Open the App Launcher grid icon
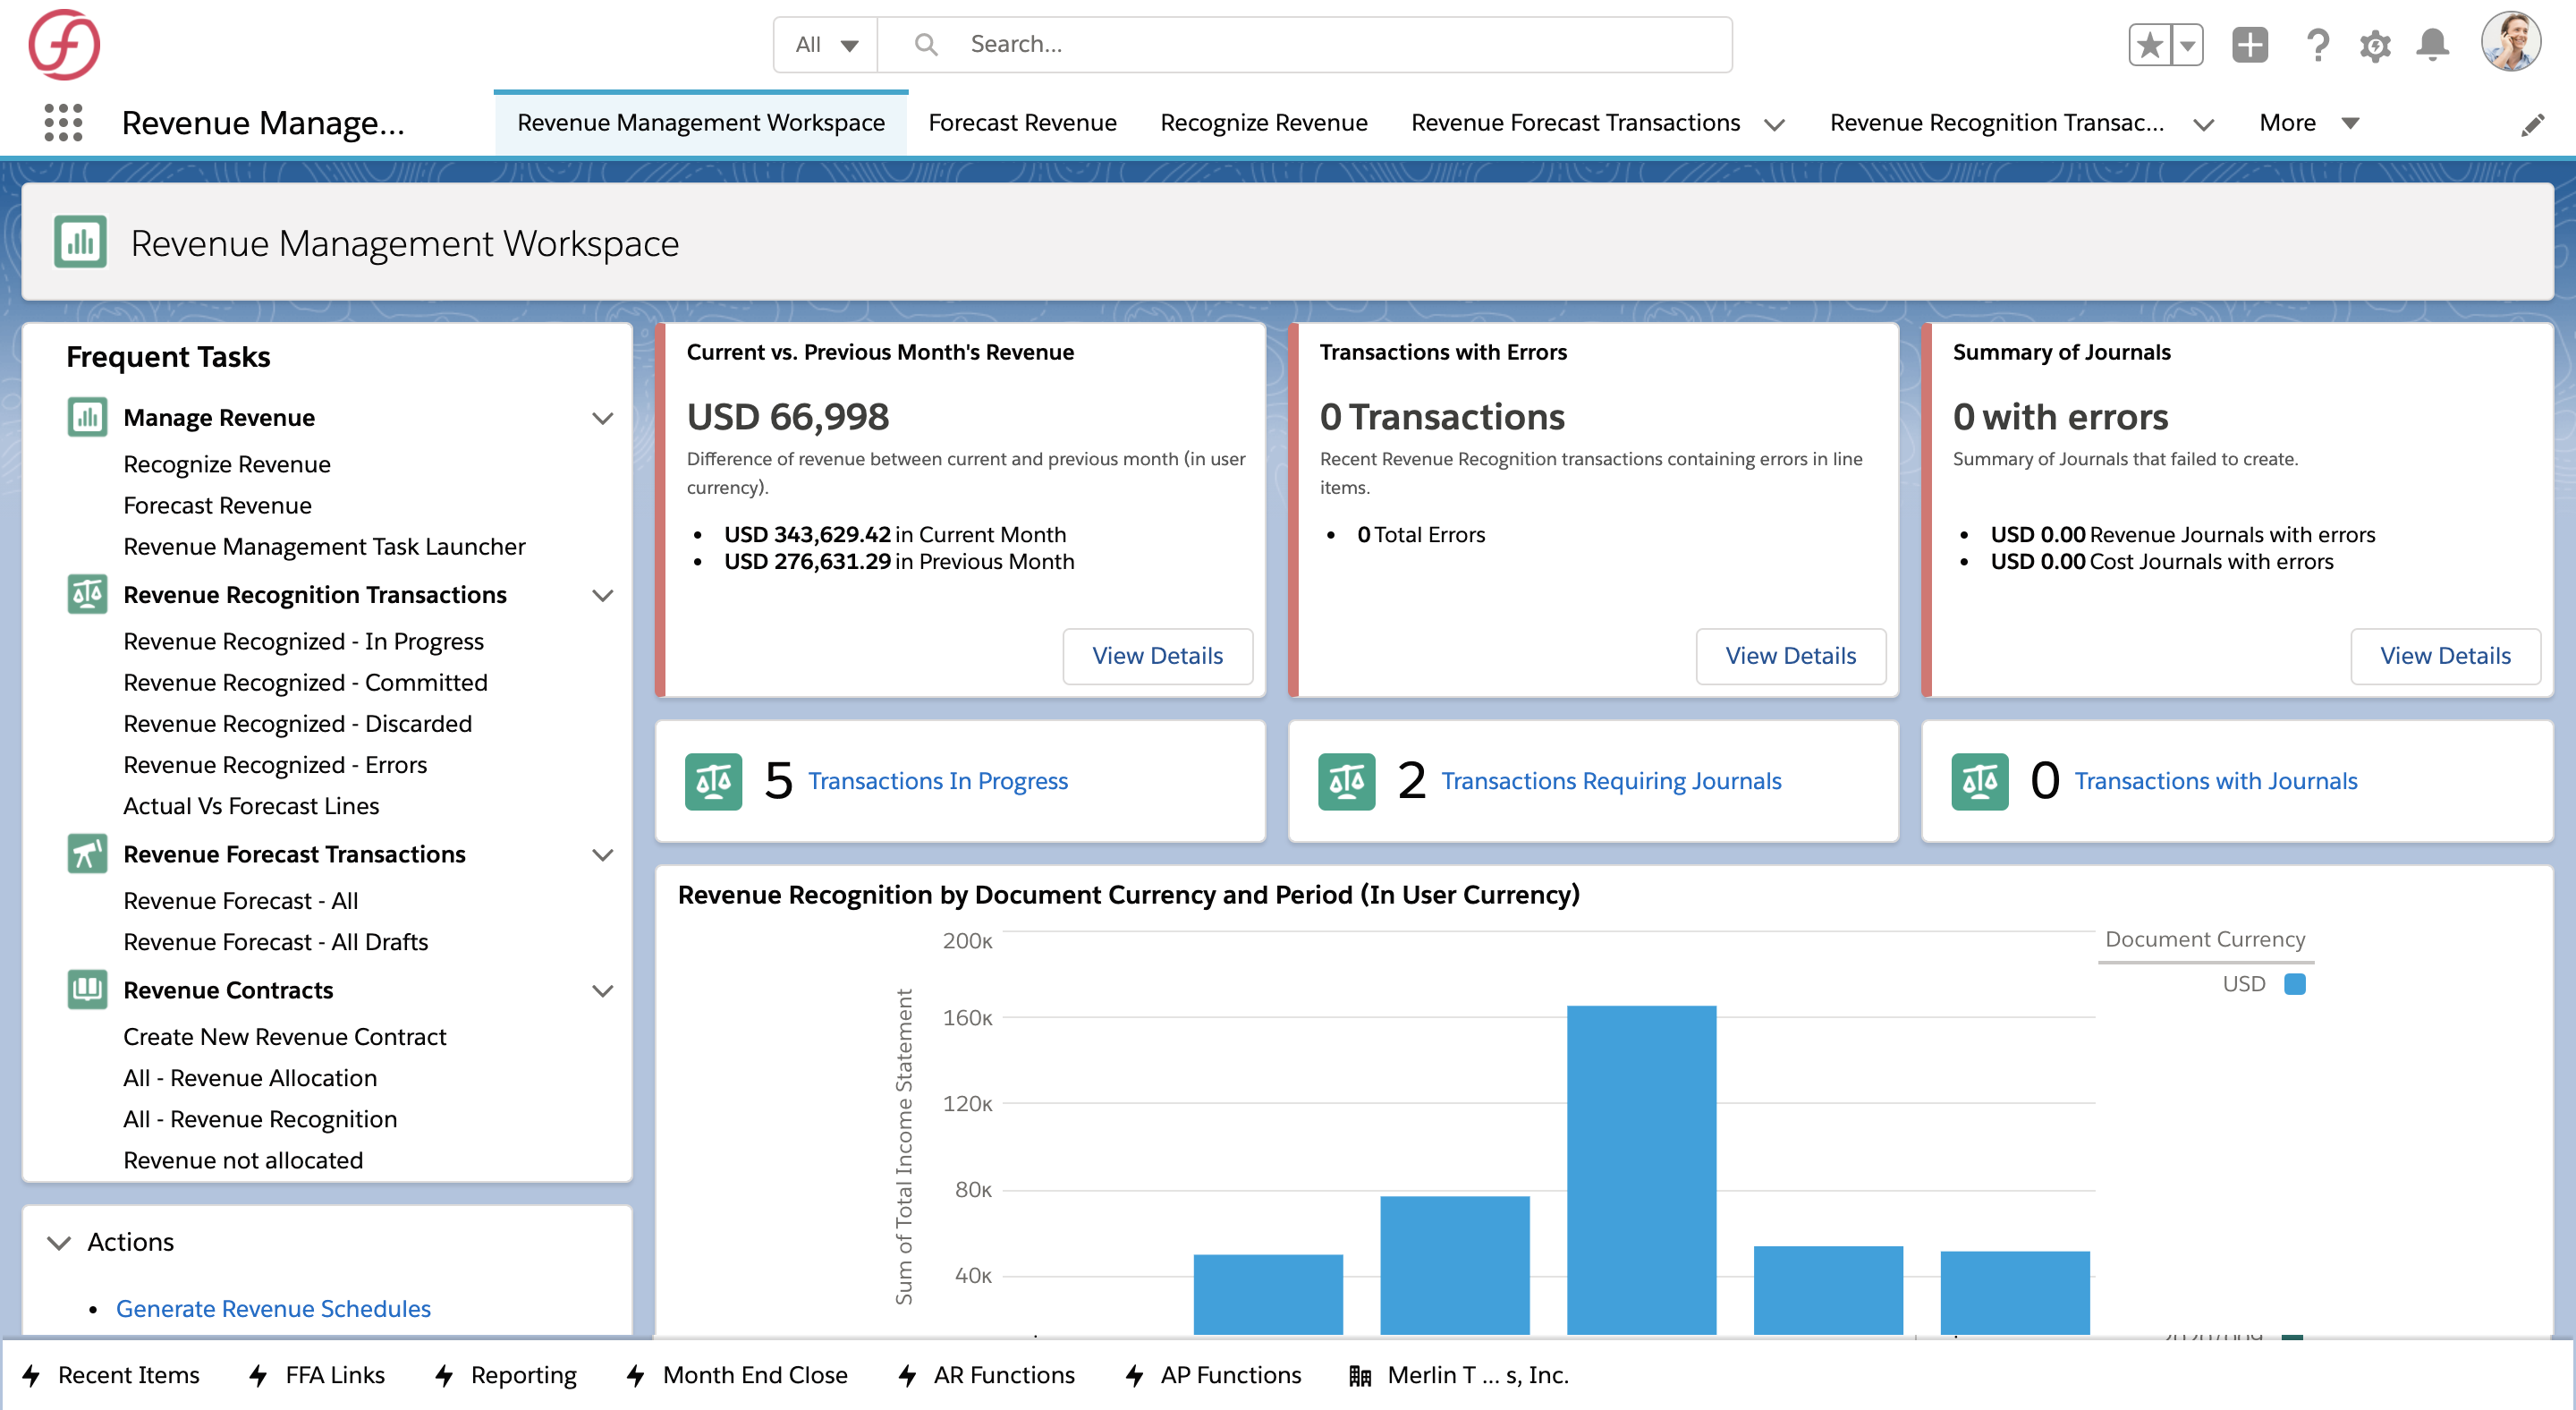 [63, 122]
